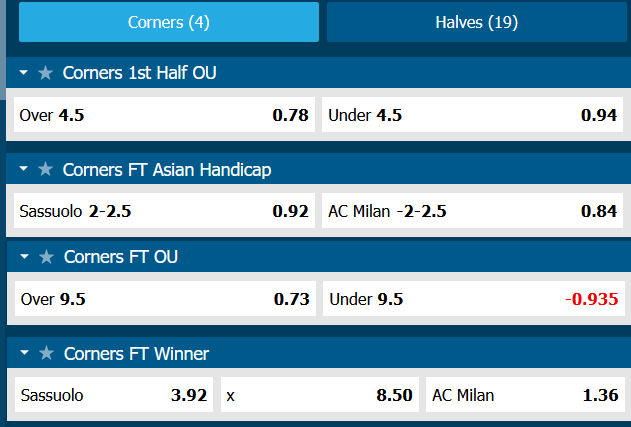
Task: Bet Over 4.5 first half corners
Action: [x=162, y=115]
